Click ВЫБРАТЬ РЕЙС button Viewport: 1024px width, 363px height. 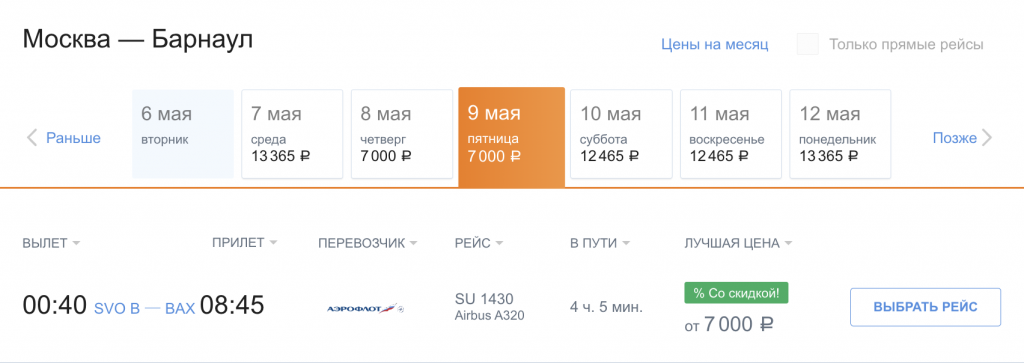pyautogui.click(x=925, y=307)
